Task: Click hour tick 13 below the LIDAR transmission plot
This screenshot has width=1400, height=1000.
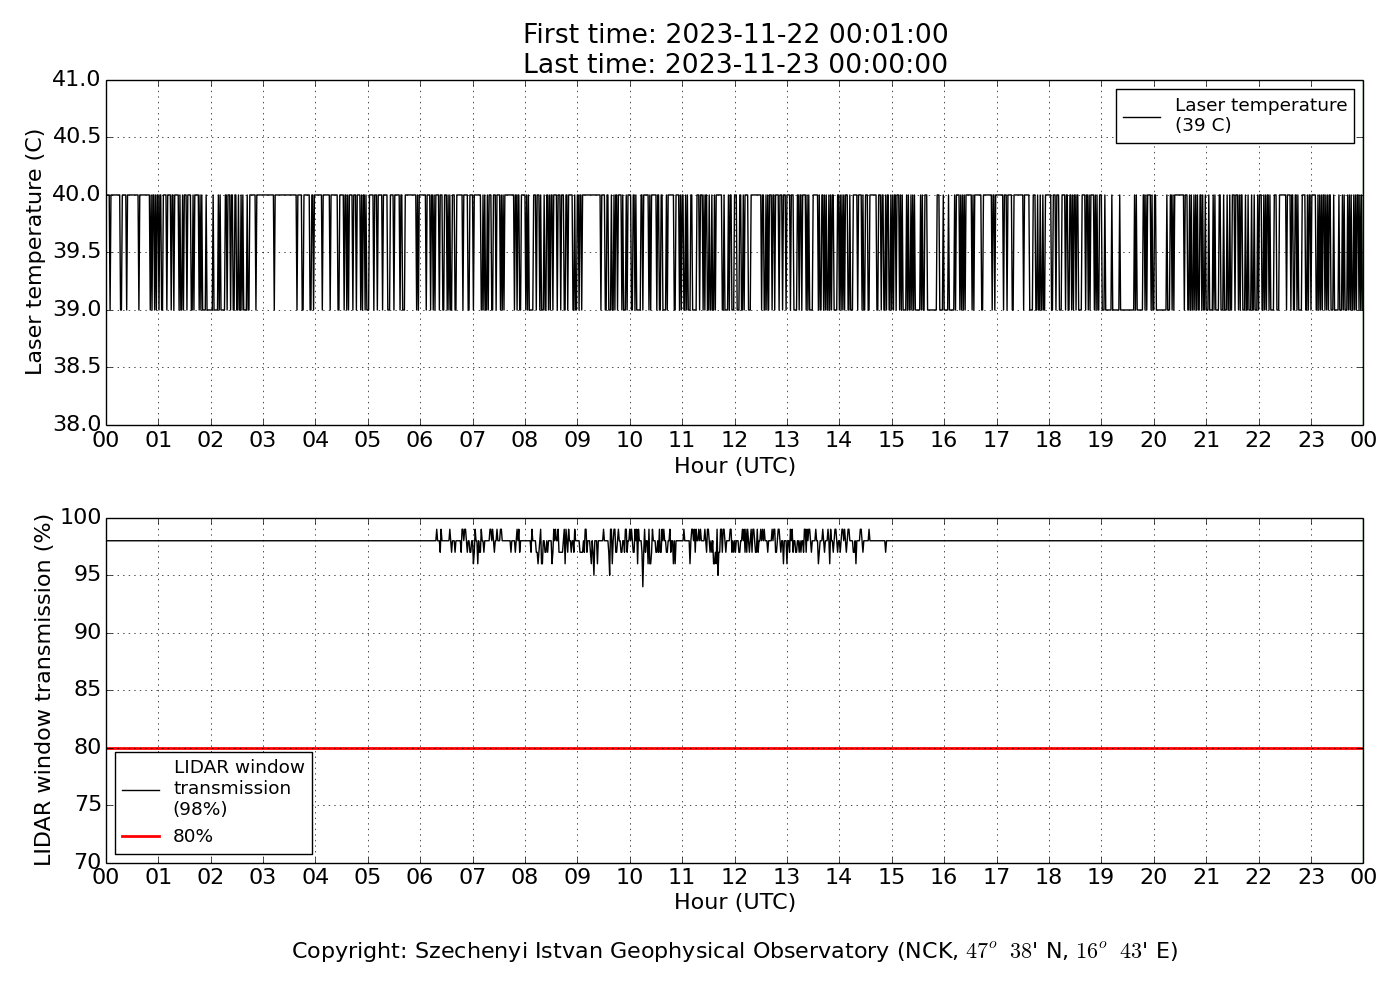Action: tap(787, 877)
